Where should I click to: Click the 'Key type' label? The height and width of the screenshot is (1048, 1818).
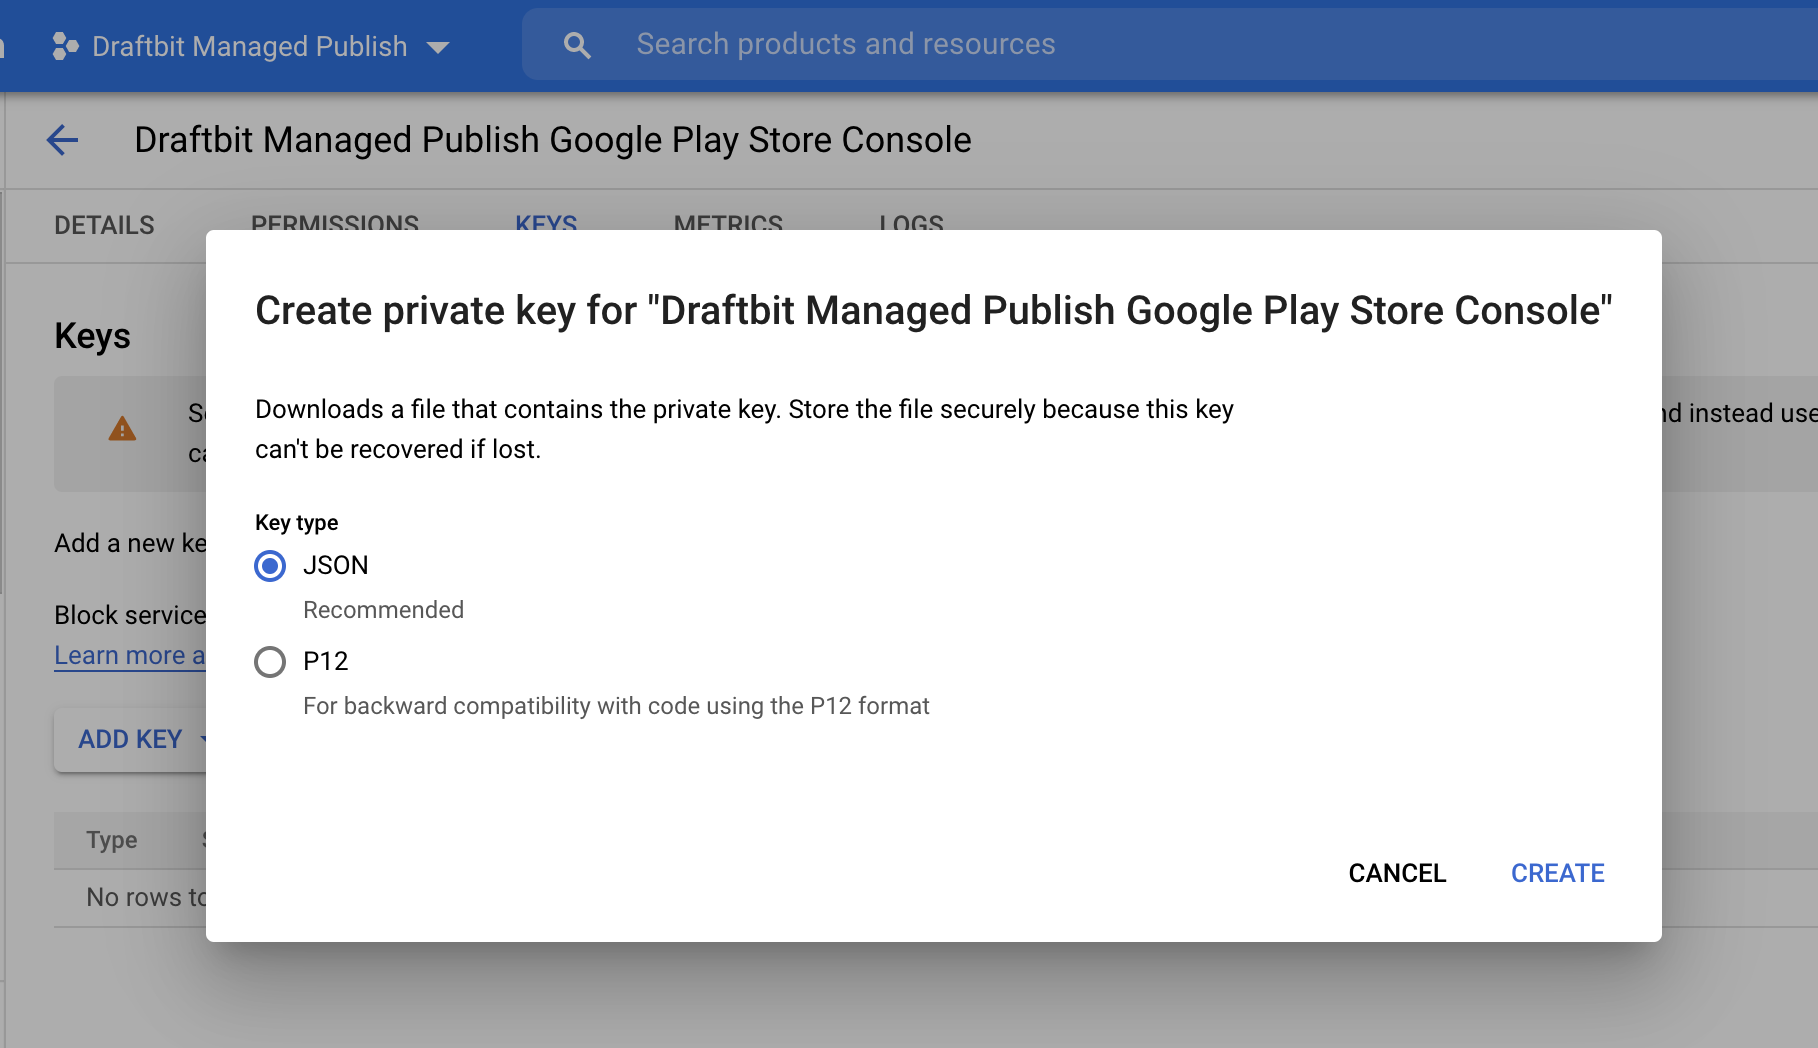[x=296, y=522]
